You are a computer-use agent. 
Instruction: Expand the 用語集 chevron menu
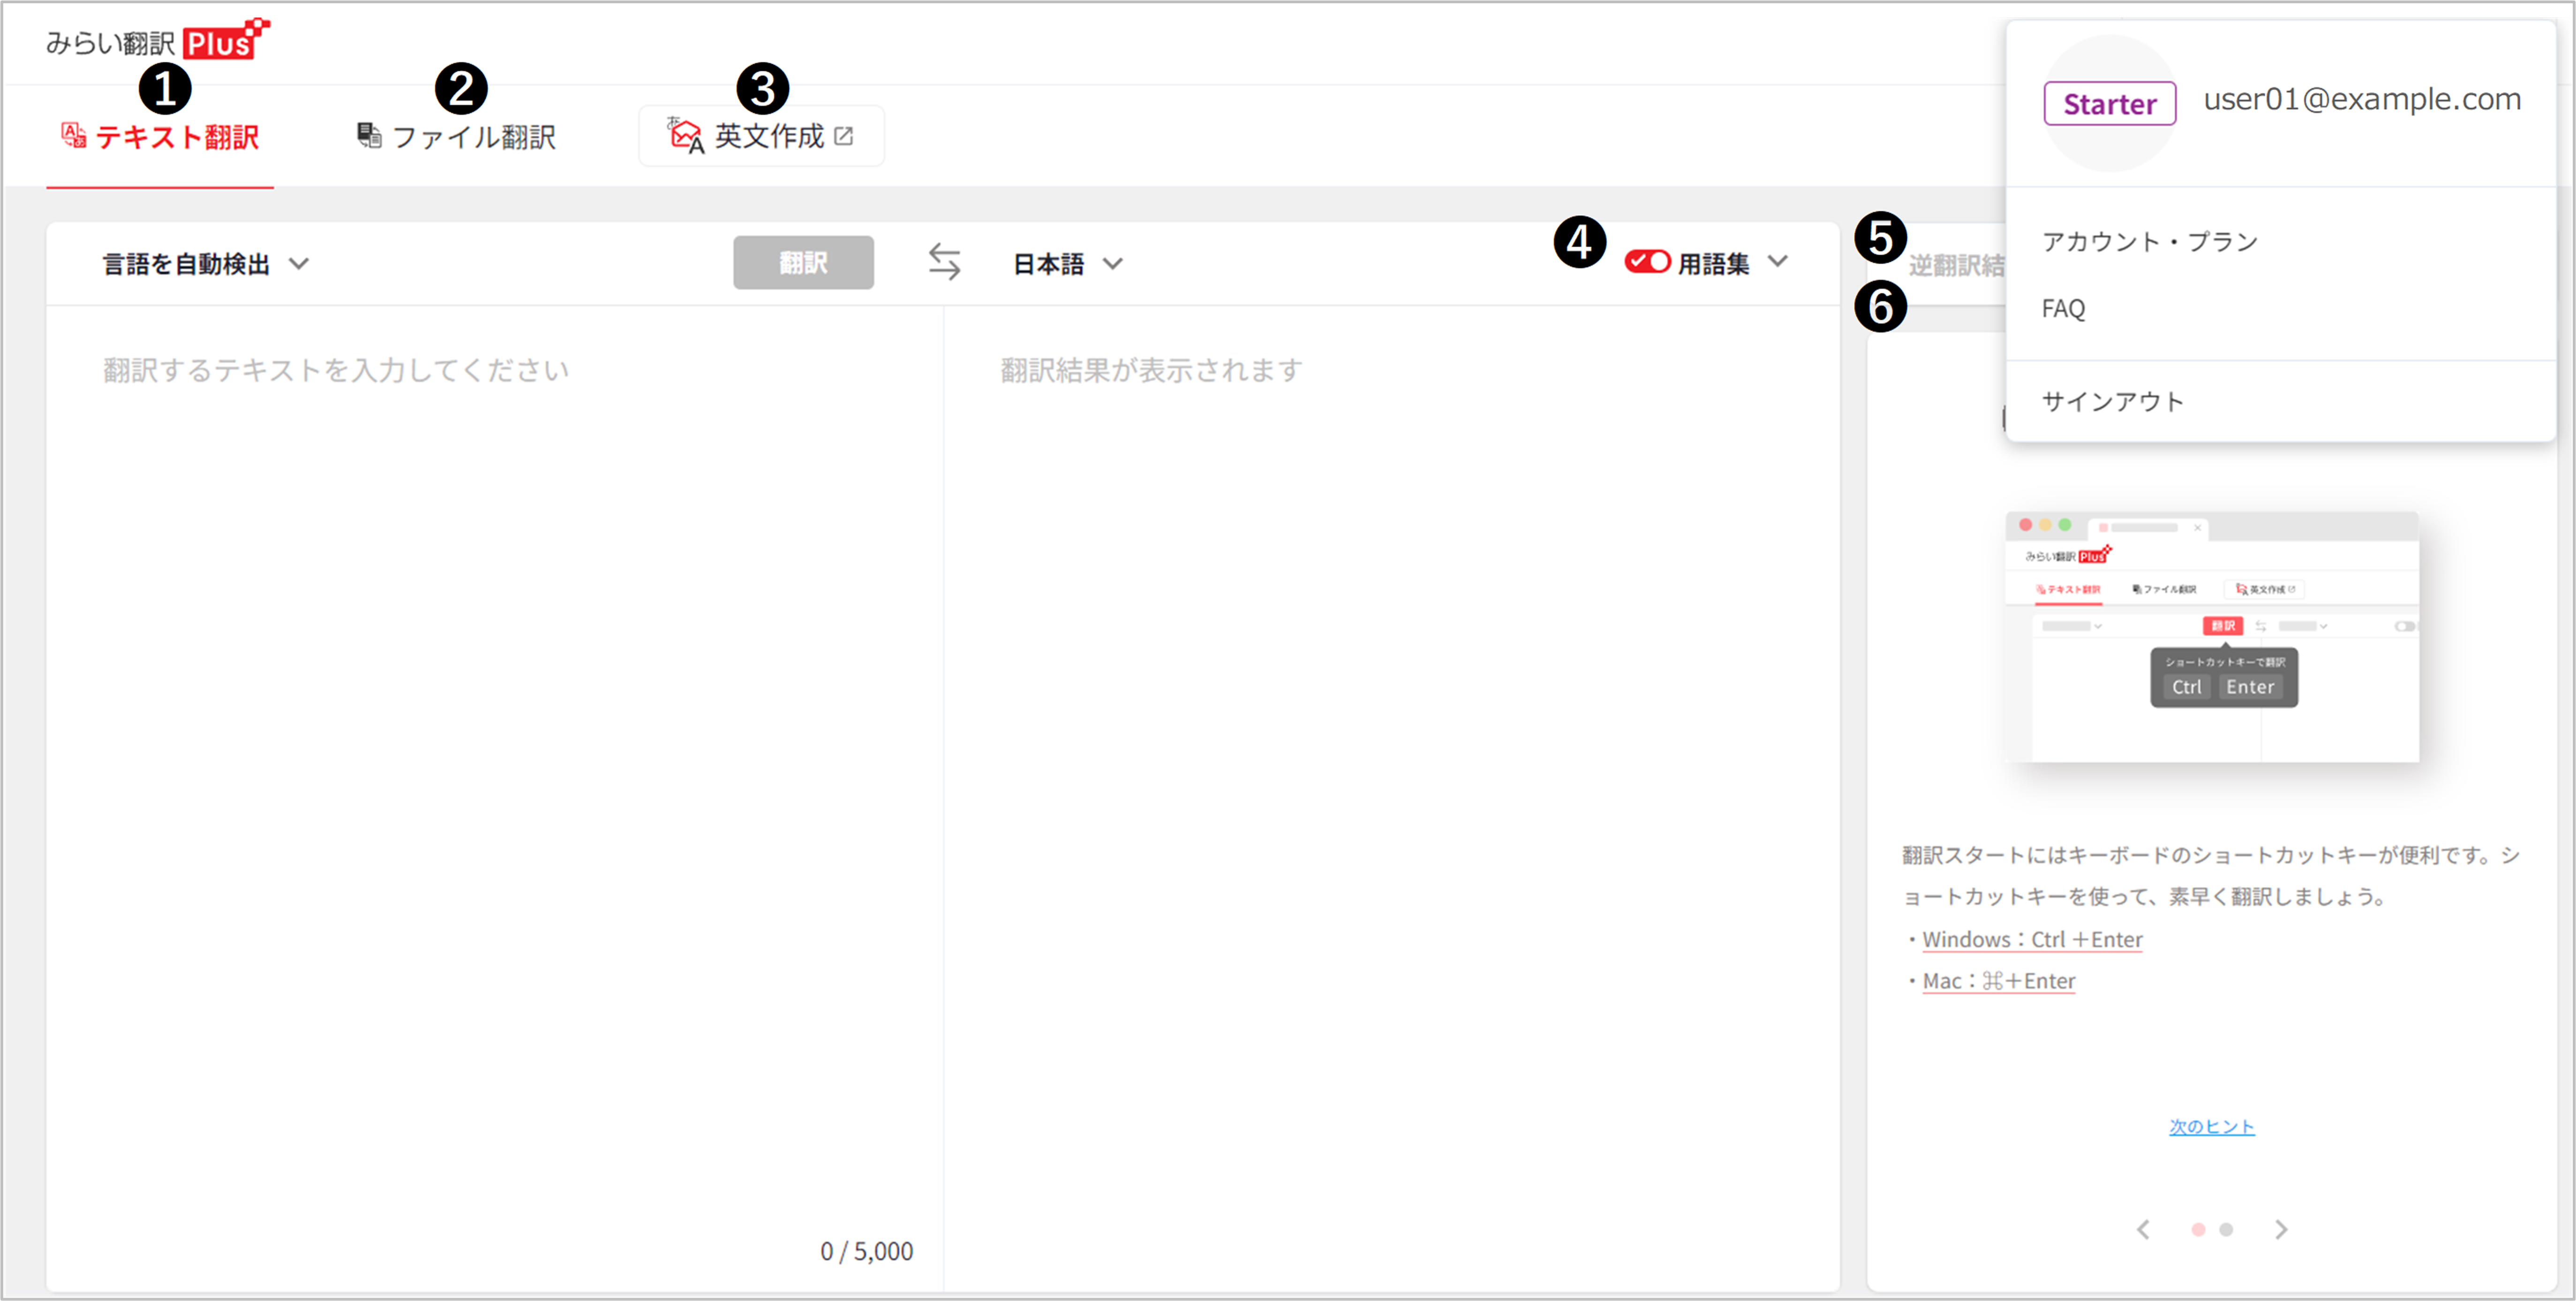pos(1777,262)
